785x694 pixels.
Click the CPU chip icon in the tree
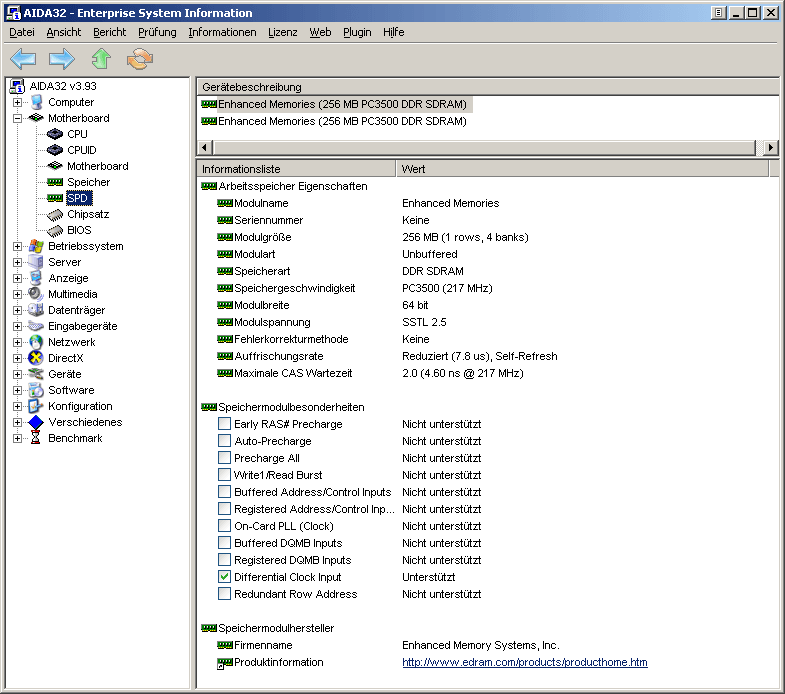(x=55, y=134)
